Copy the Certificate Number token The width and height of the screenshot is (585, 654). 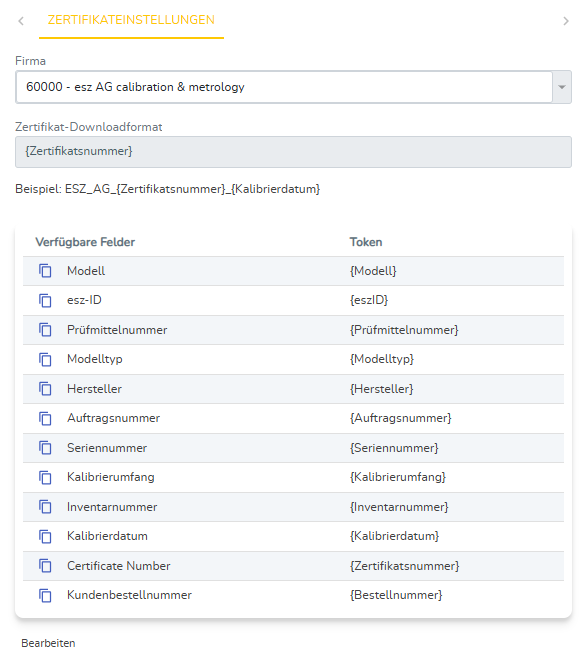[x=45, y=566]
